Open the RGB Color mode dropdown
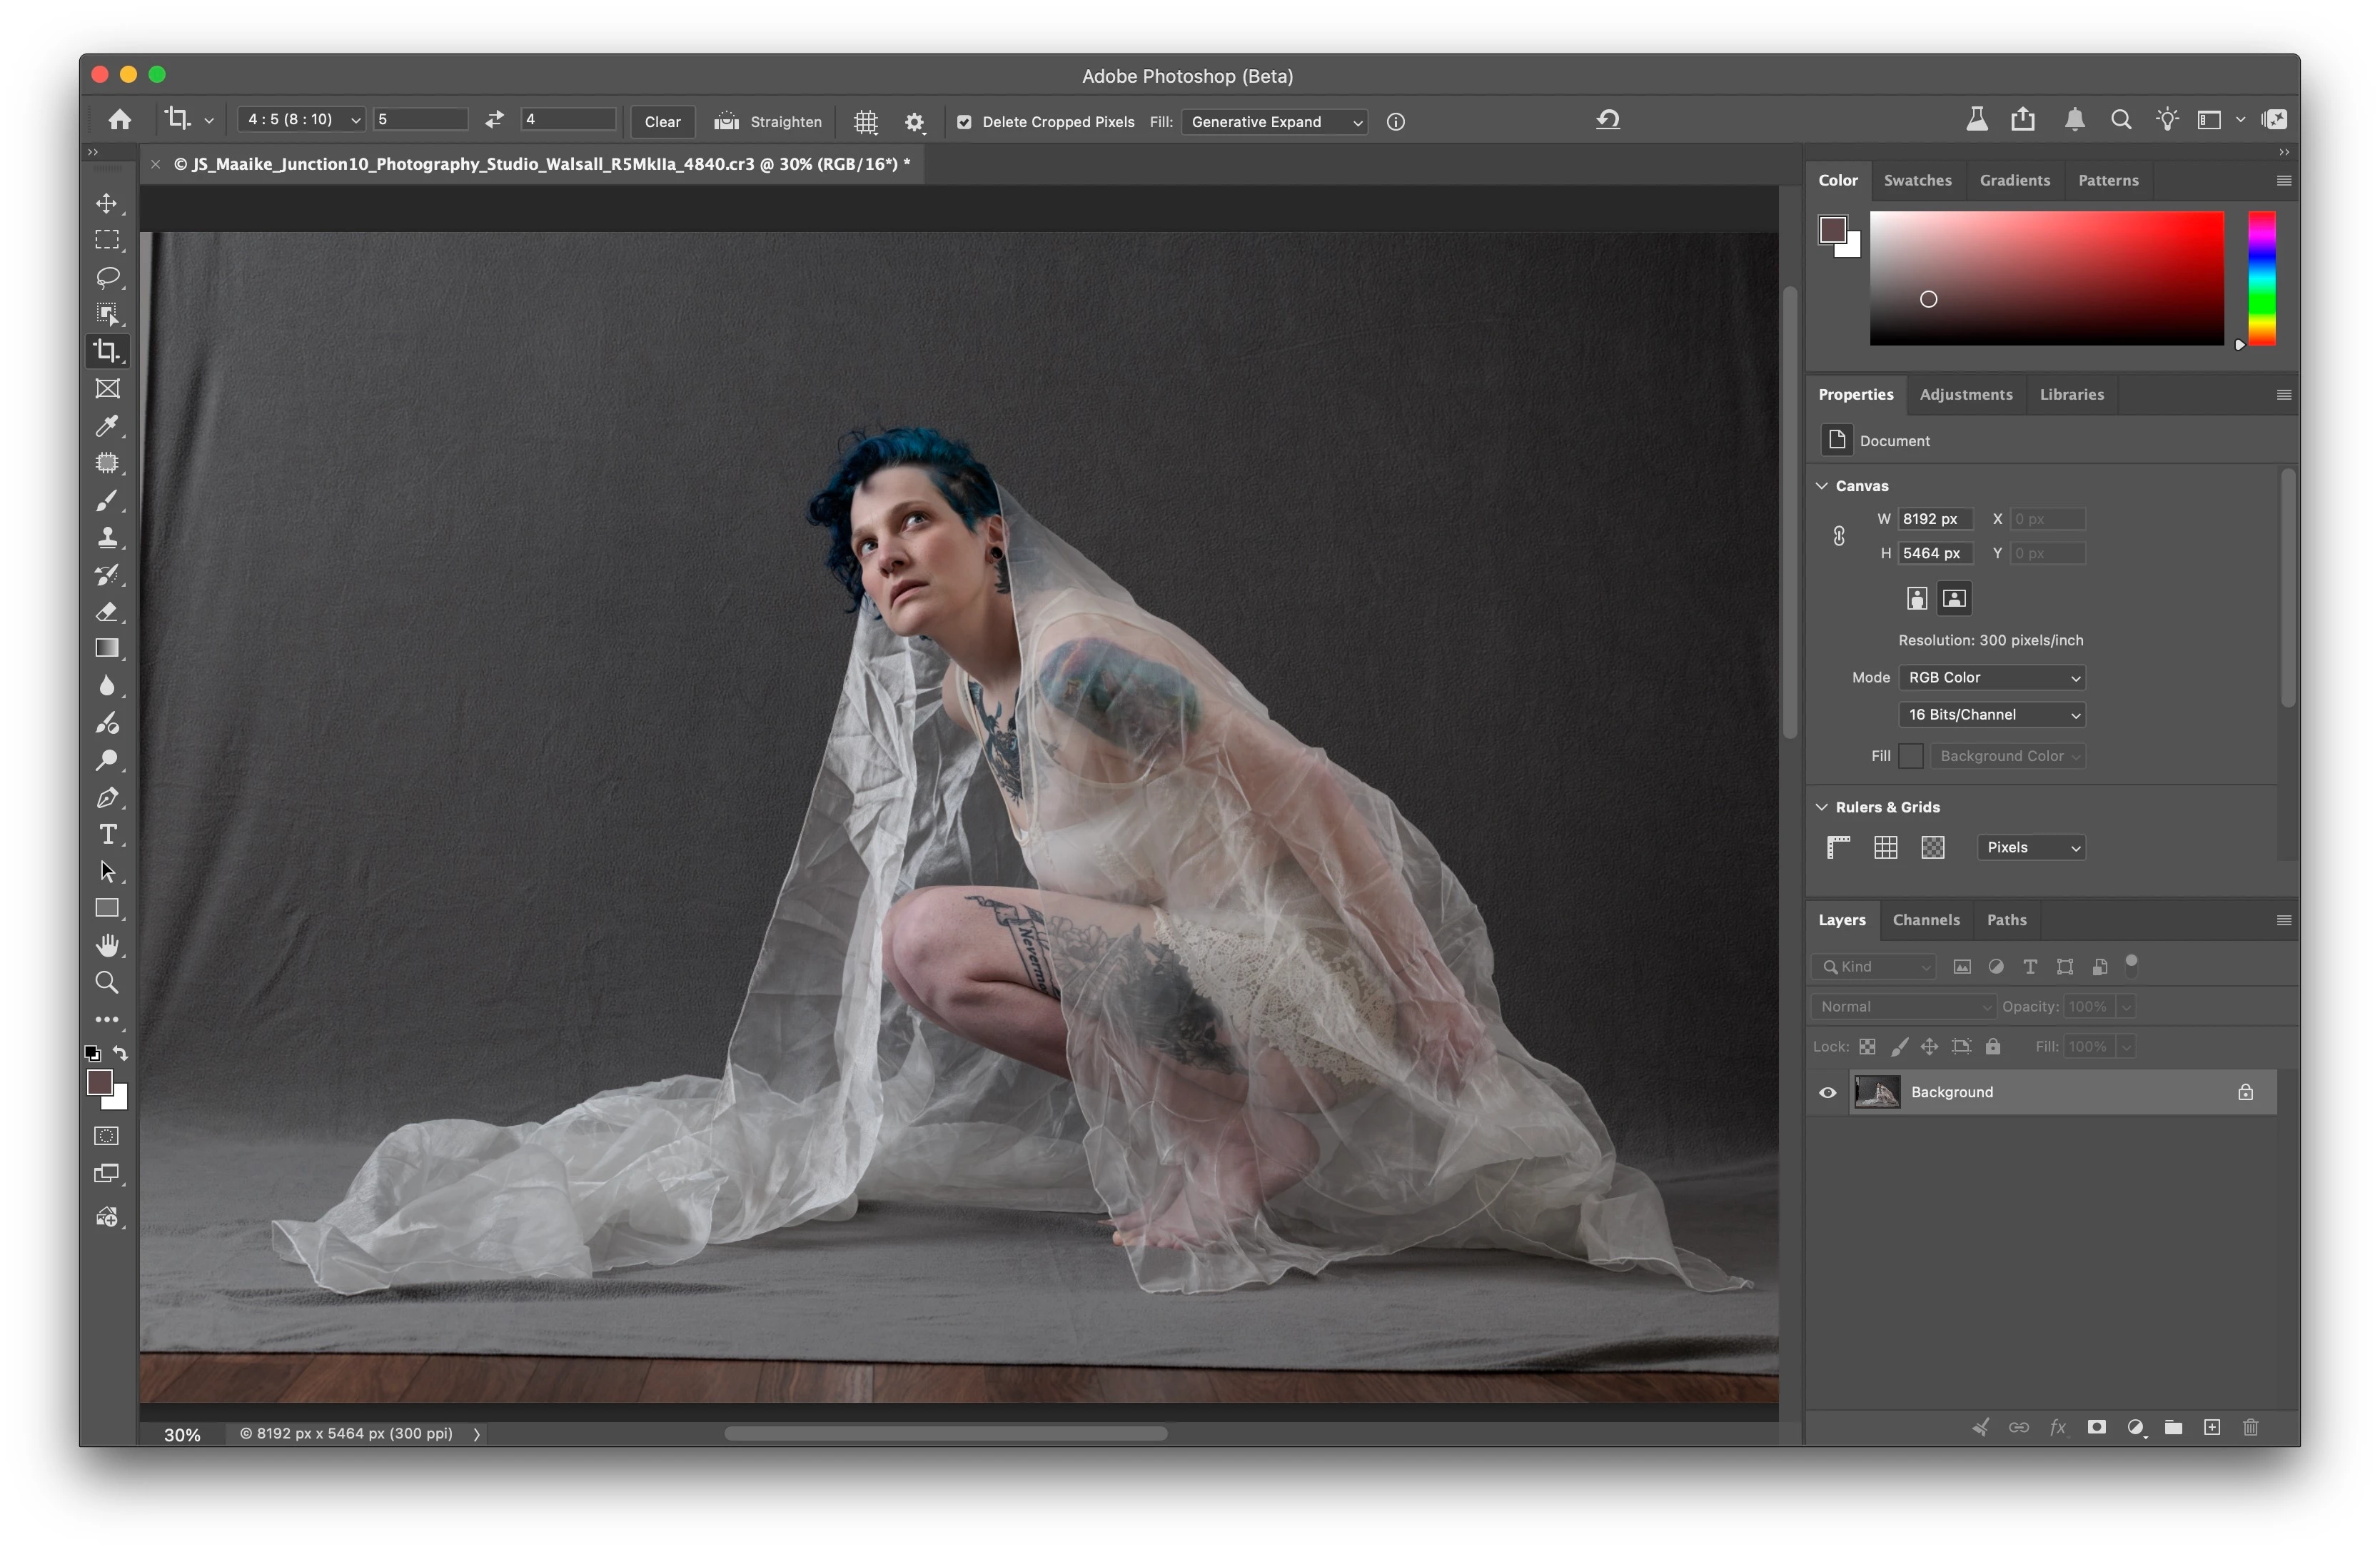Viewport: 2380px width, 1552px height. (x=1991, y=678)
